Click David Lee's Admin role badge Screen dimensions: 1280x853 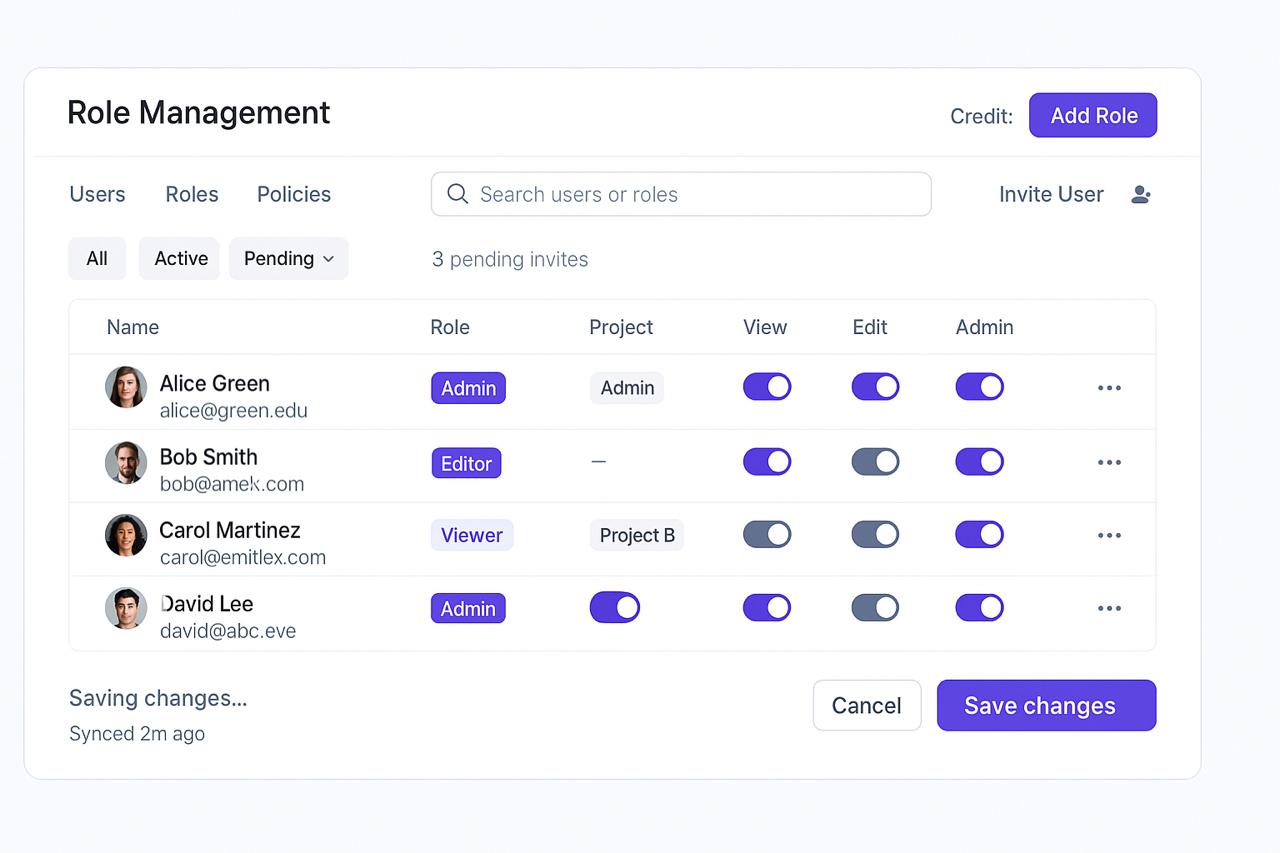pyautogui.click(x=468, y=608)
